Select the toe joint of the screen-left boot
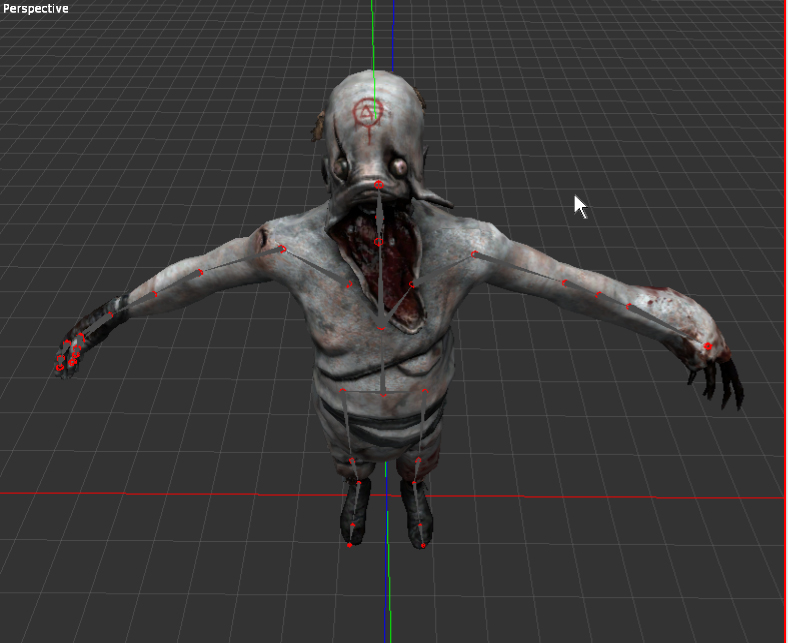This screenshot has height=643, width=788. [x=350, y=545]
